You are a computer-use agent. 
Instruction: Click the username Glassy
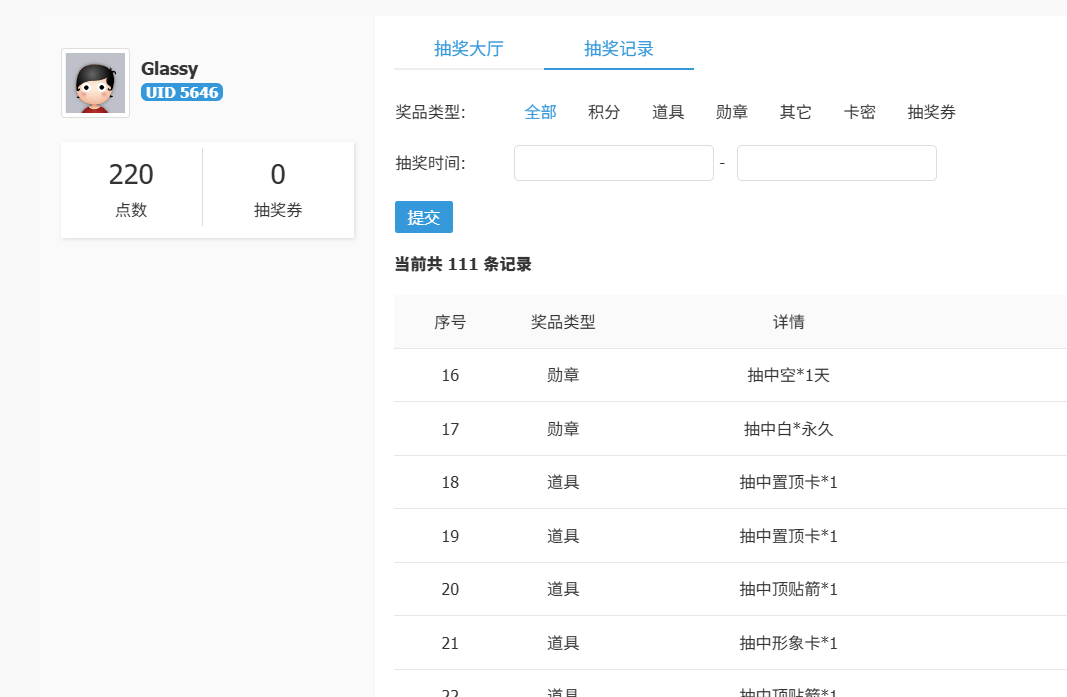point(169,68)
